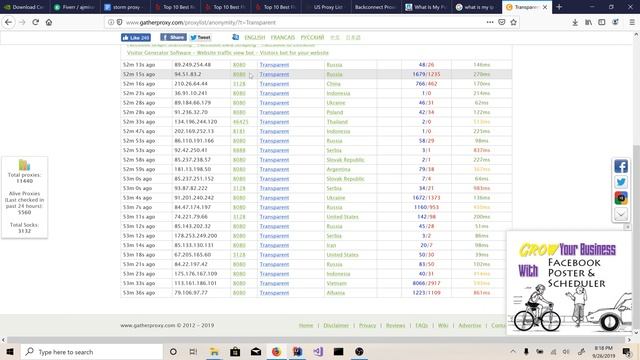Image resolution: width=640 pixels, height=360 pixels.
Task: Click Argentina country cell
Action: click(338, 169)
